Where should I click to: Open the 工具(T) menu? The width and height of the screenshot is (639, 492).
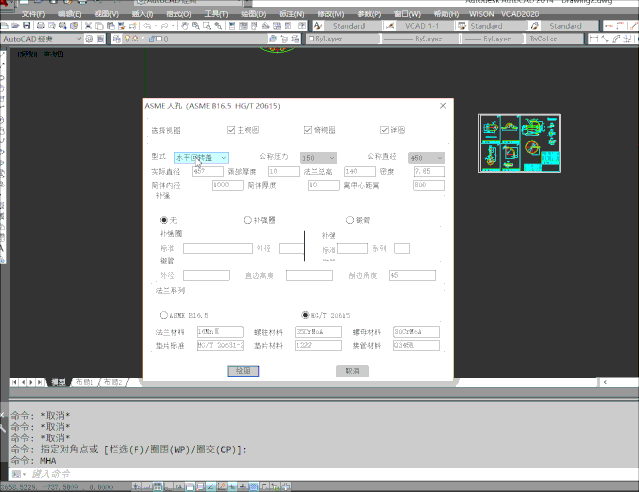point(216,14)
